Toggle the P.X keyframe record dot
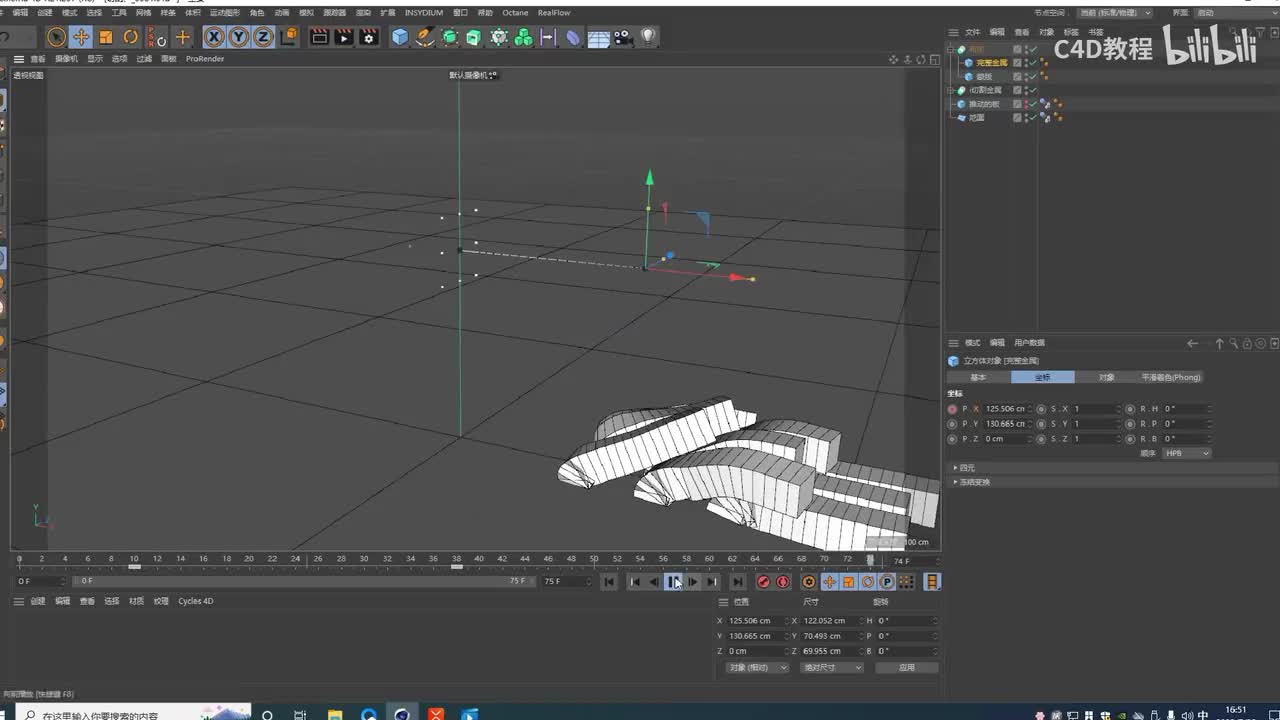Image resolution: width=1280 pixels, height=720 pixels. [952, 409]
